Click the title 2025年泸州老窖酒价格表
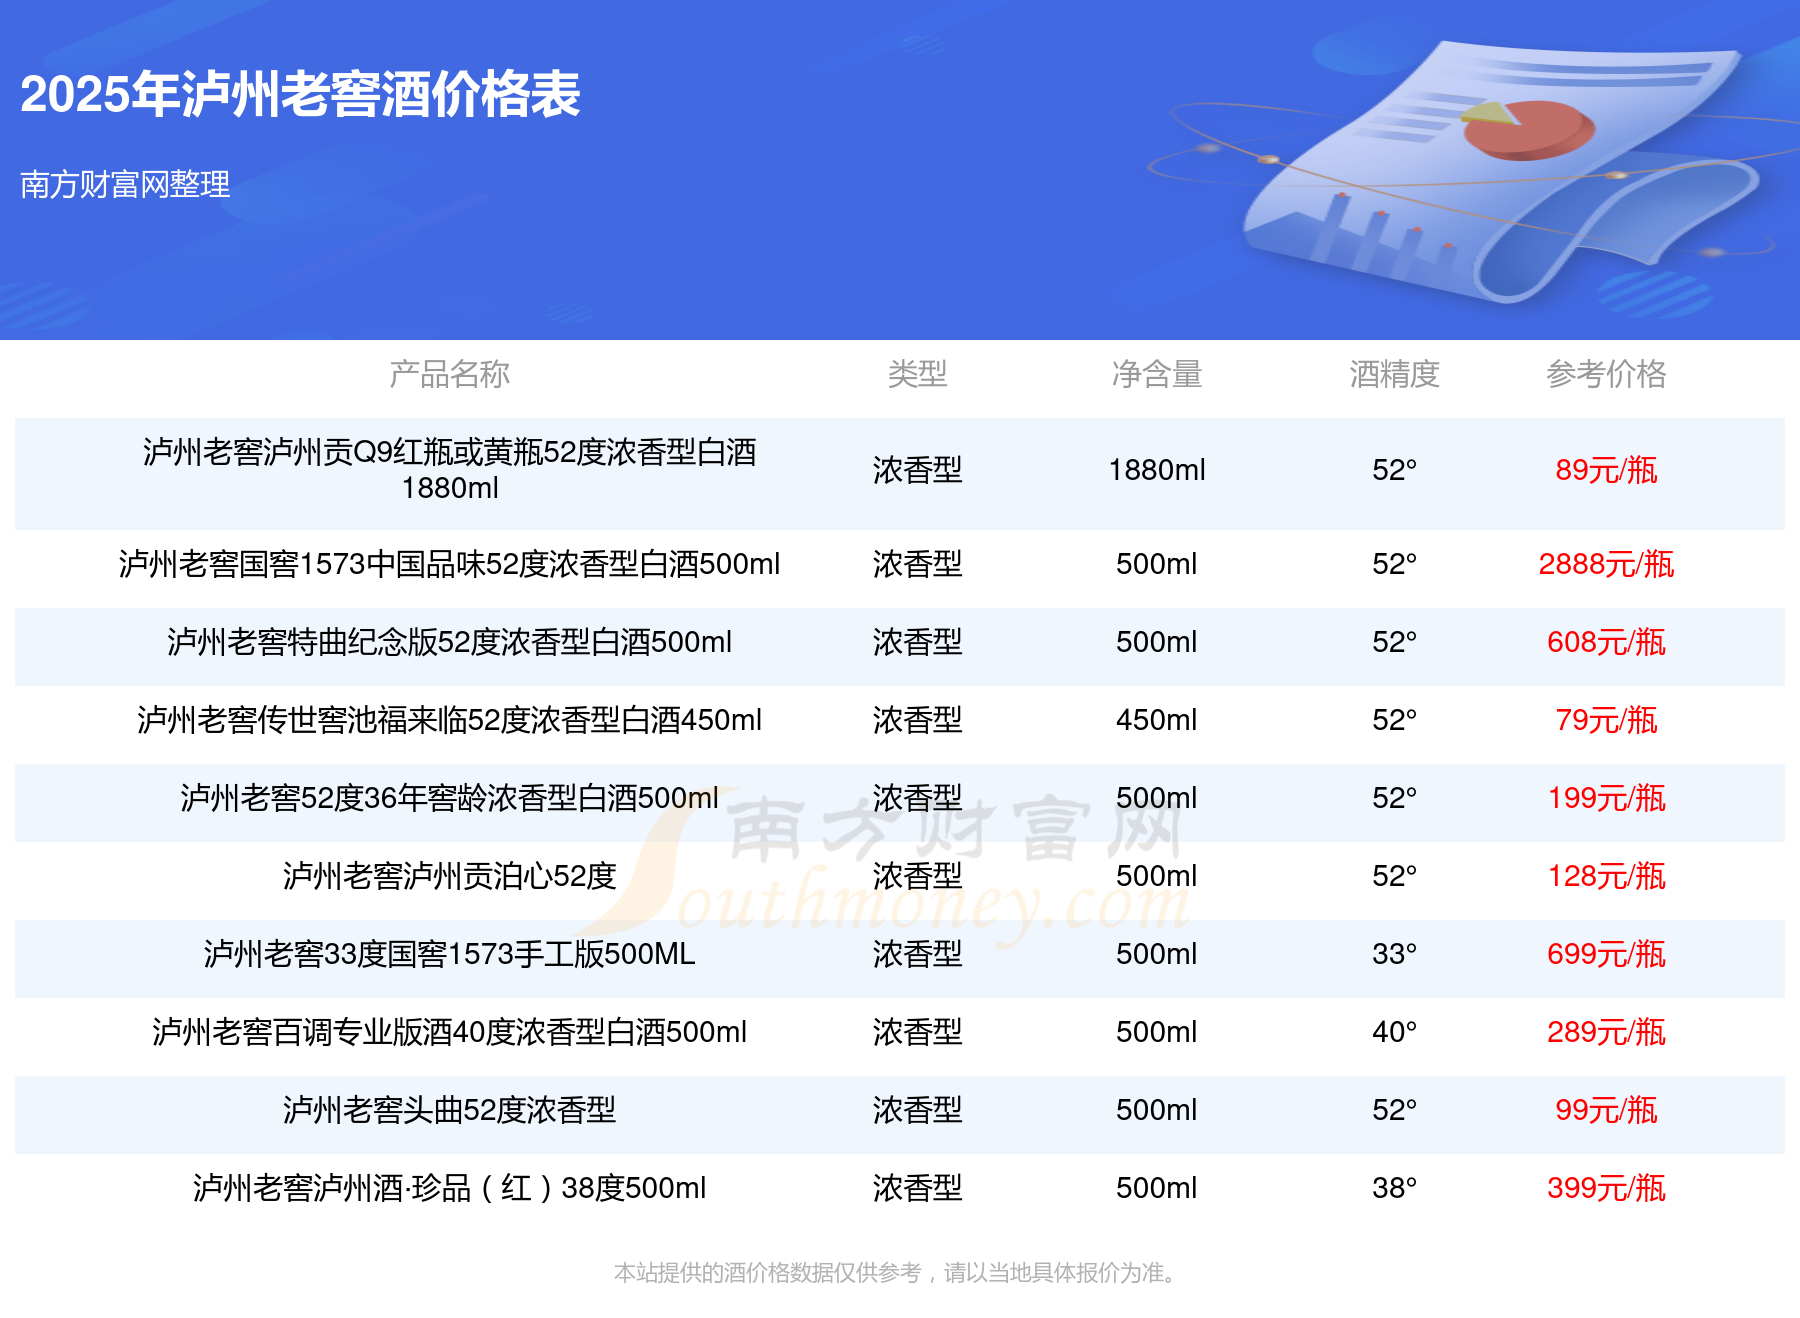1800x1318 pixels. click(x=300, y=95)
